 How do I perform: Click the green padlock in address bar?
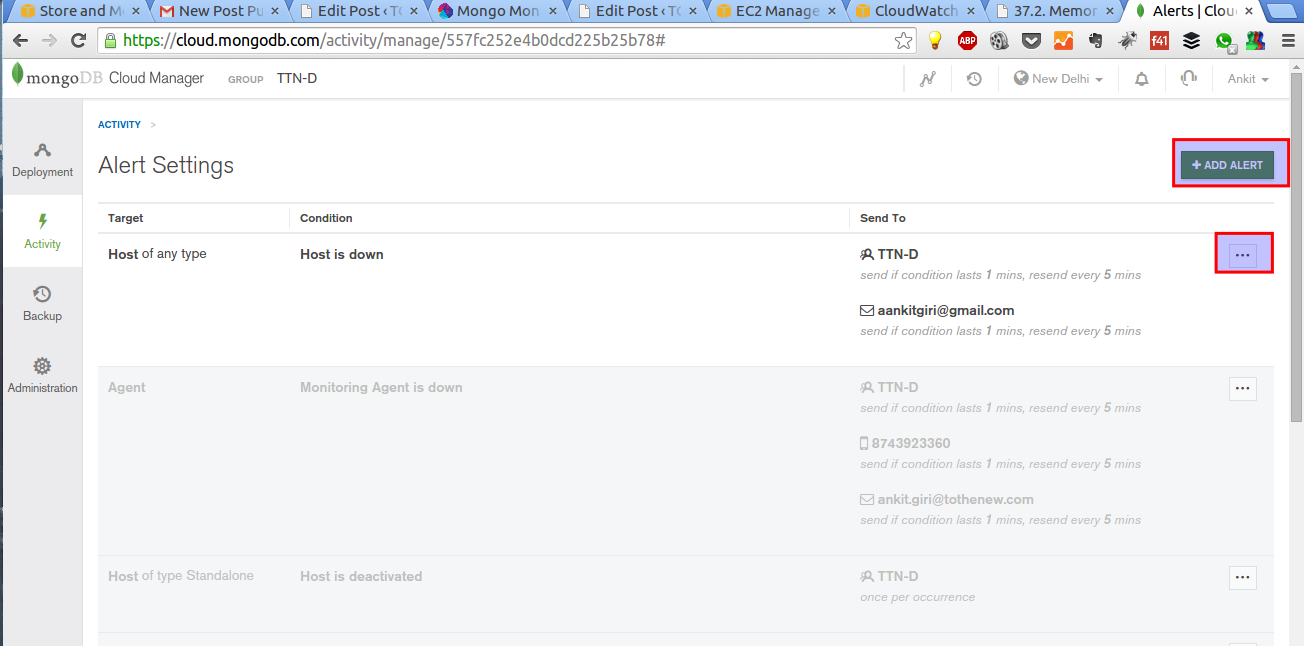pyautogui.click(x=111, y=41)
